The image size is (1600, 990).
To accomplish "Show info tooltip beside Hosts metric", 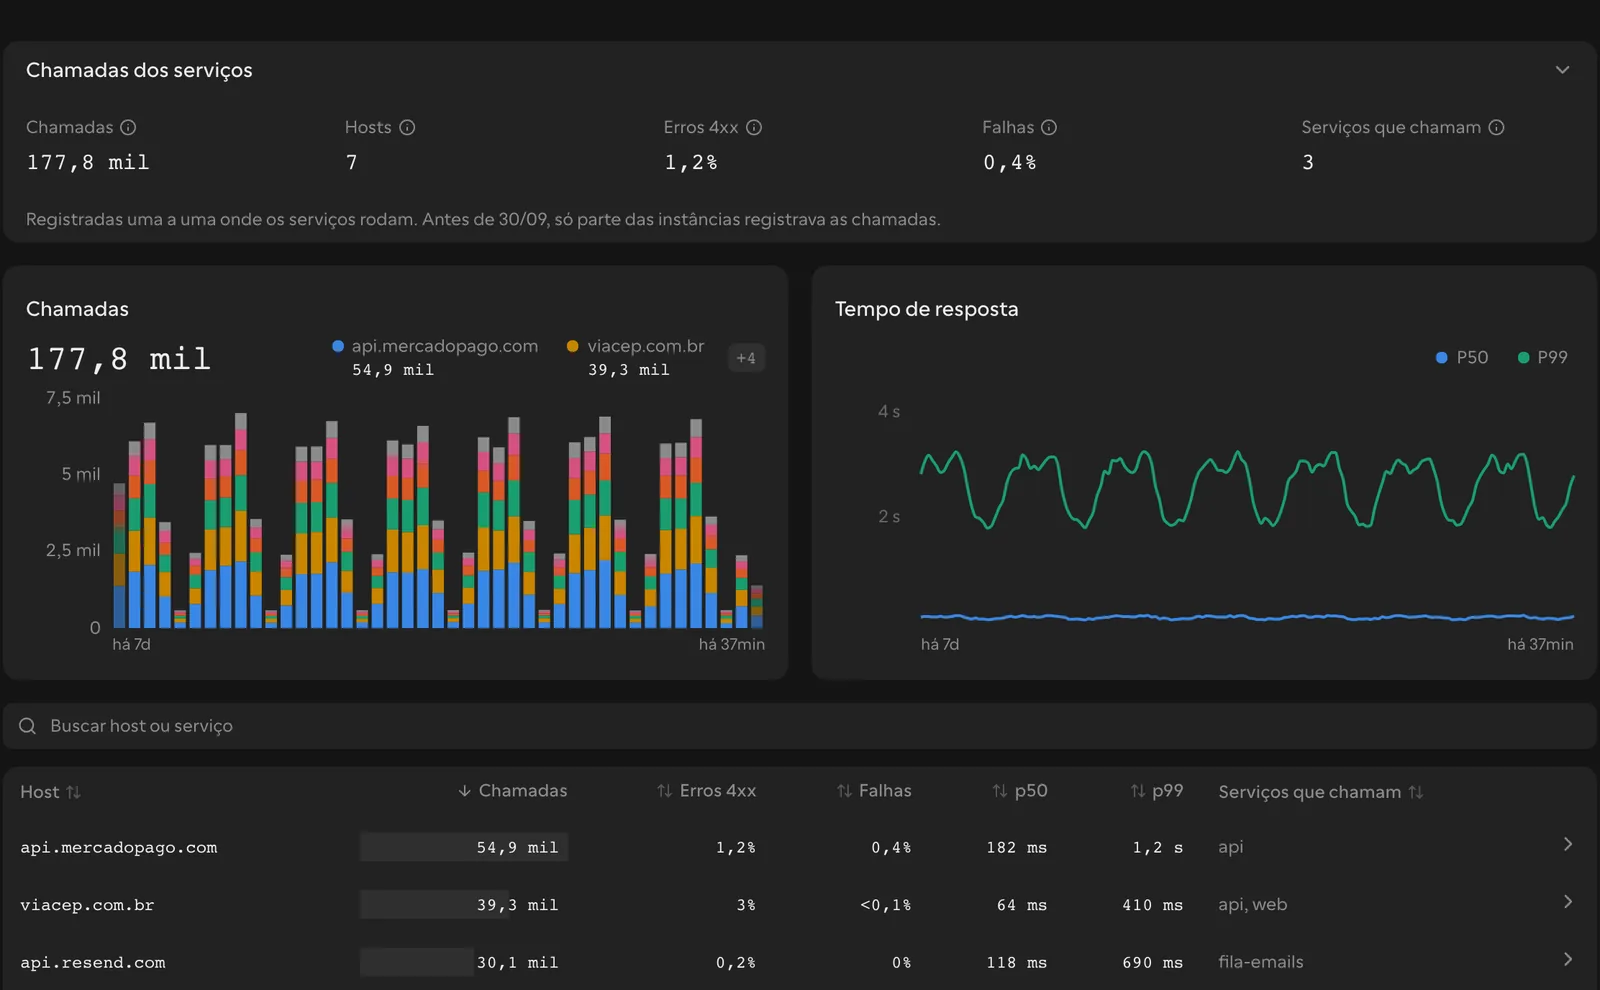I will point(407,127).
